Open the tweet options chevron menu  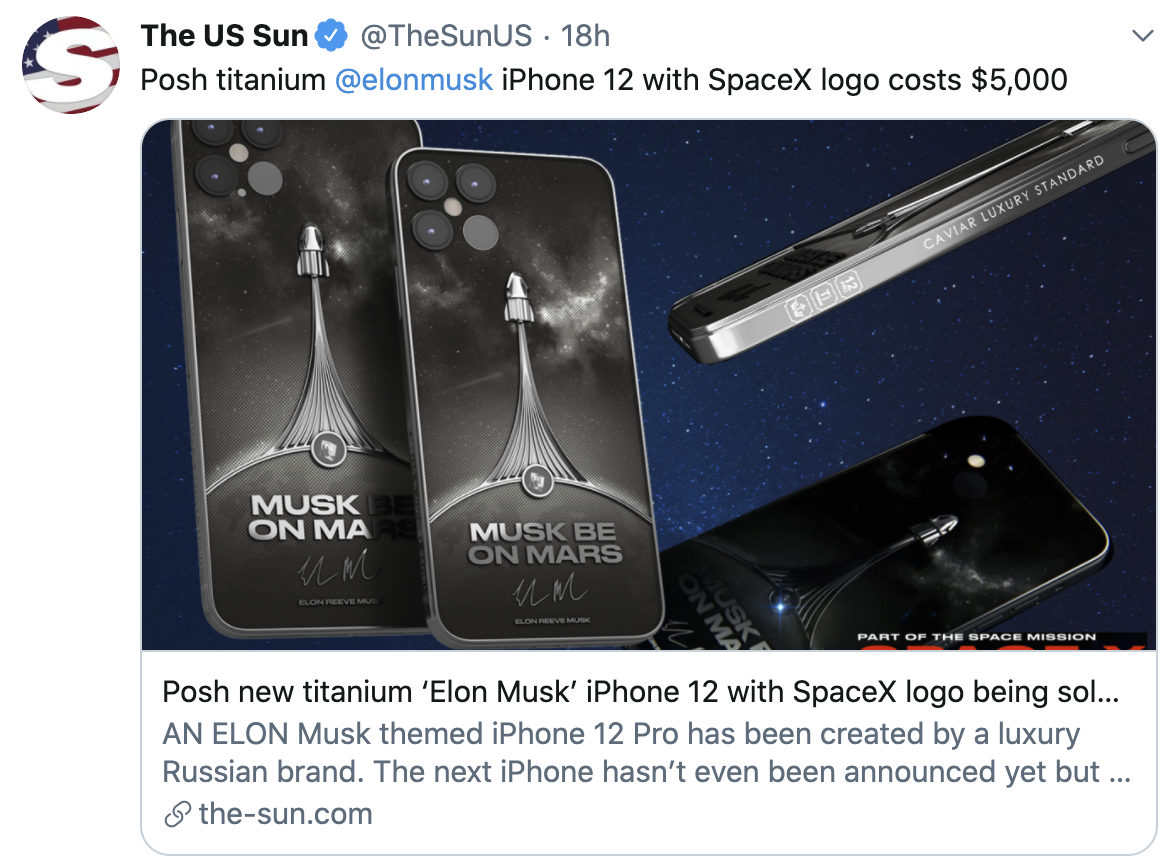point(1141,36)
